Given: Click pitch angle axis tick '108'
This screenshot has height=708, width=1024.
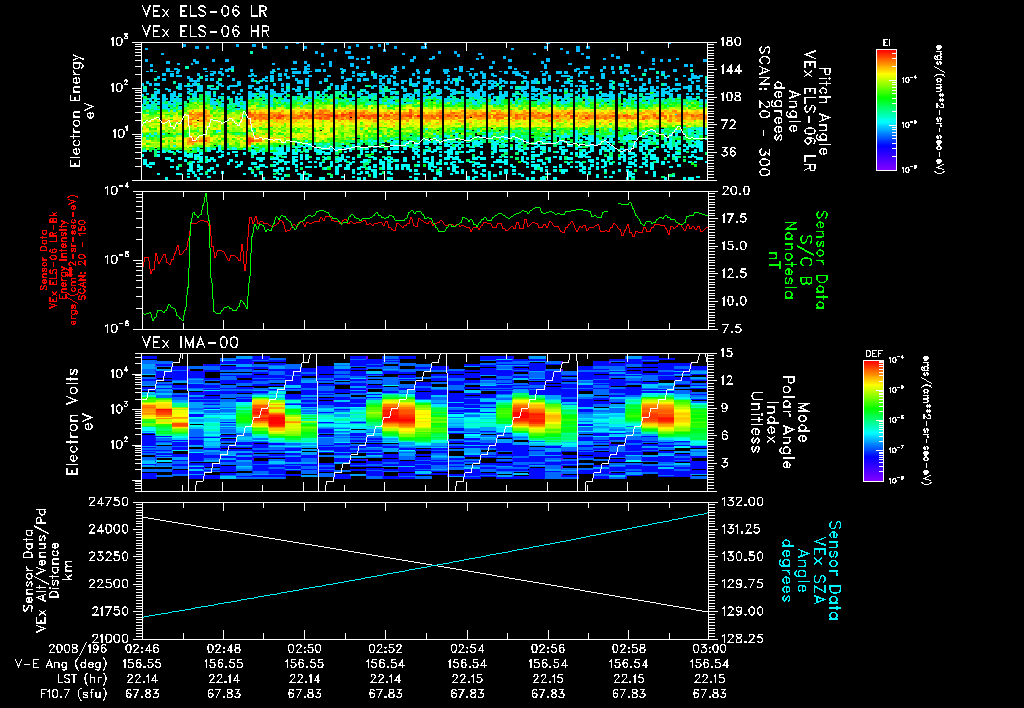Looking at the screenshot, I should tap(731, 97).
